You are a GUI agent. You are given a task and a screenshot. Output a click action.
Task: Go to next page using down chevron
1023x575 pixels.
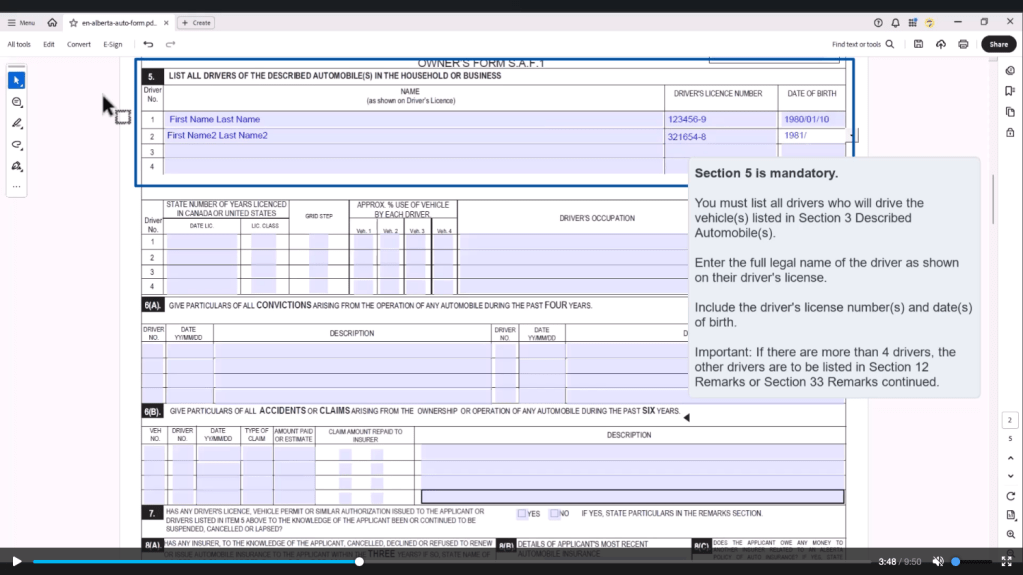pyautogui.click(x=1010, y=476)
